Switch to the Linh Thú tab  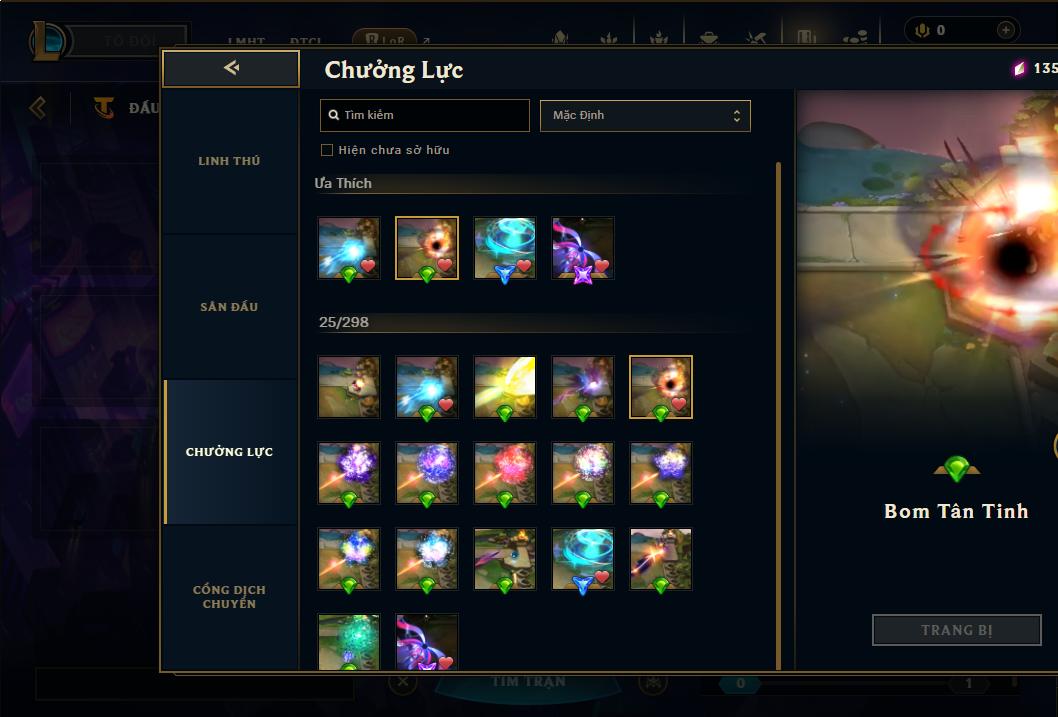229,161
